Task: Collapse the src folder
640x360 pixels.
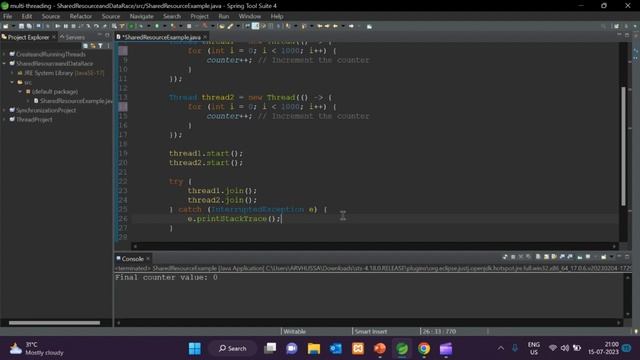Action: [12, 82]
